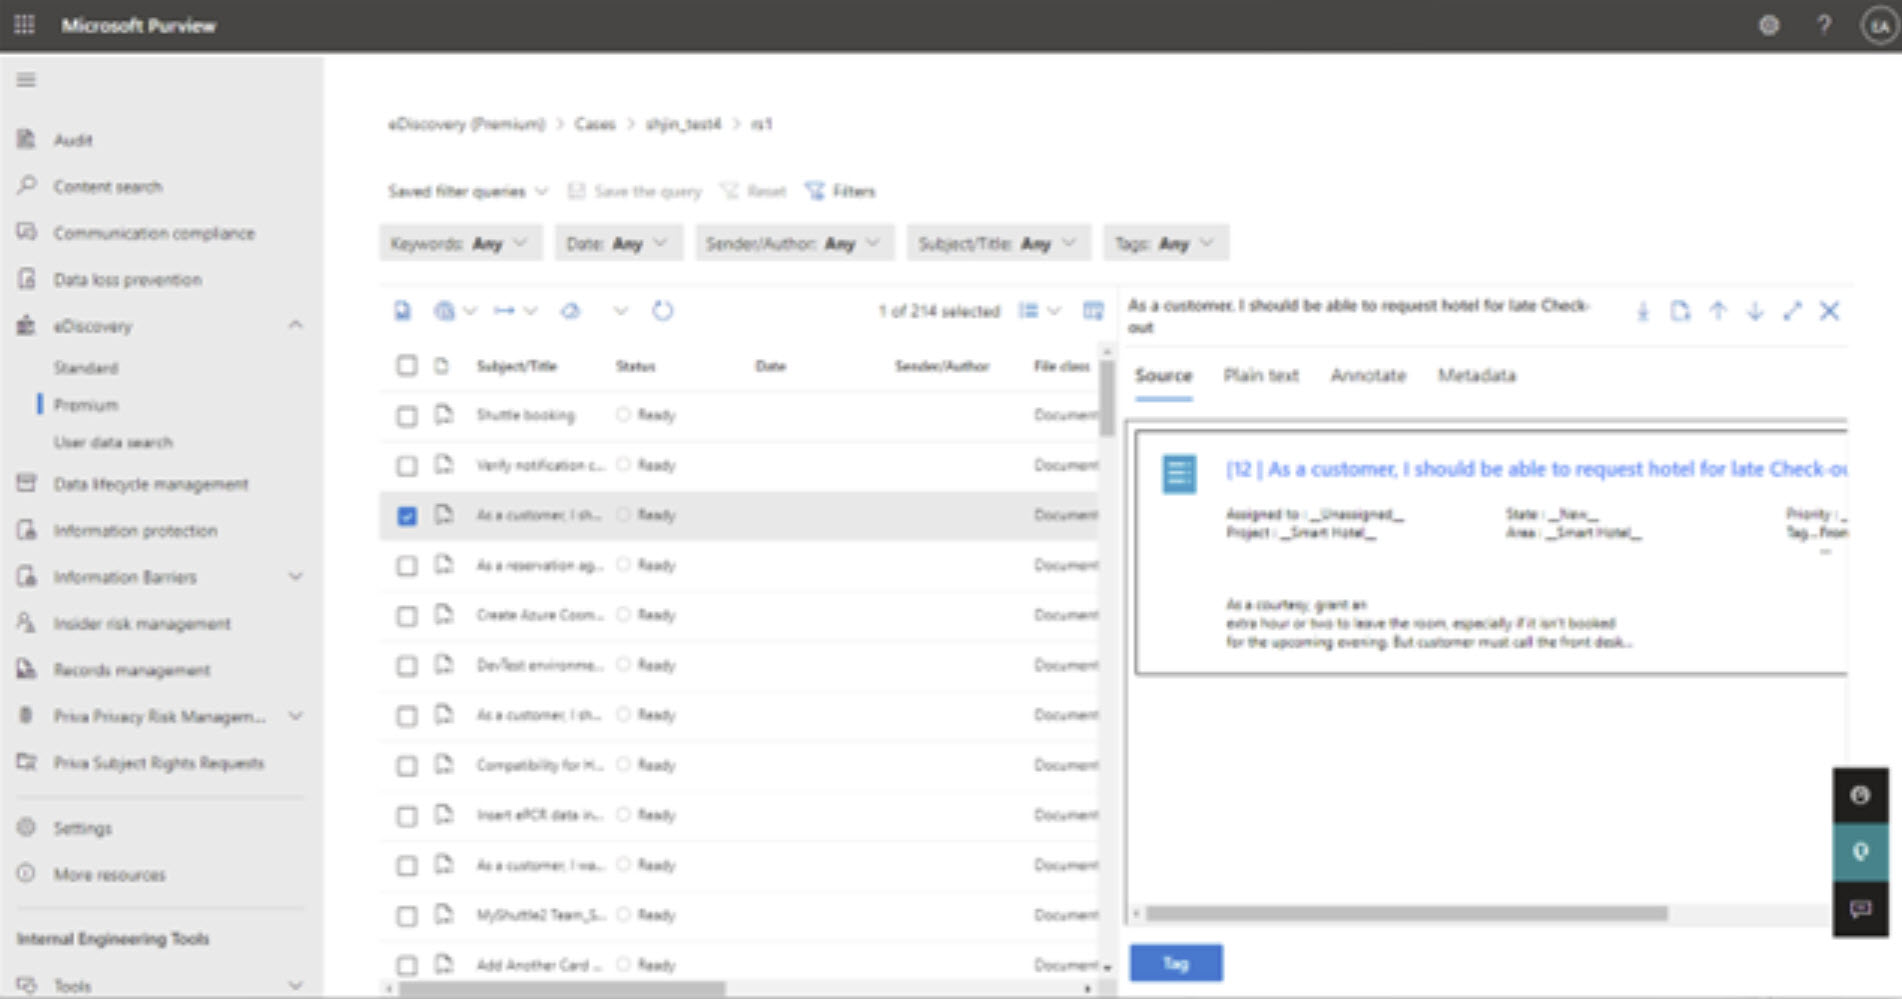This screenshot has height=999, width=1902.
Task: Switch to the Plain text tab
Action: tap(1261, 376)
